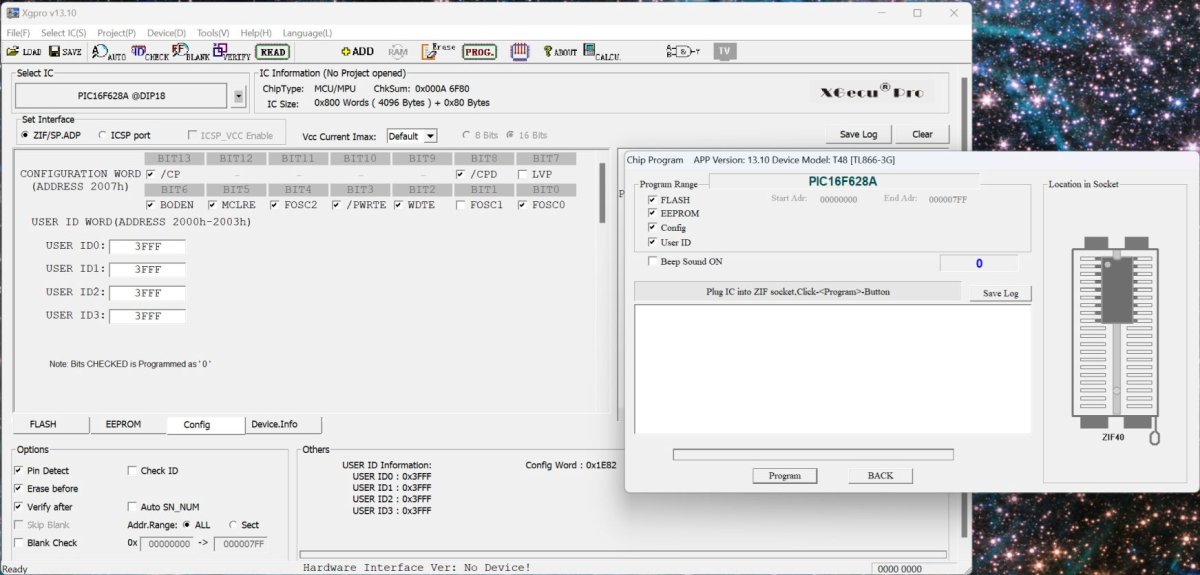Click the RAM test toolbar icon

(x=398, y=51)
